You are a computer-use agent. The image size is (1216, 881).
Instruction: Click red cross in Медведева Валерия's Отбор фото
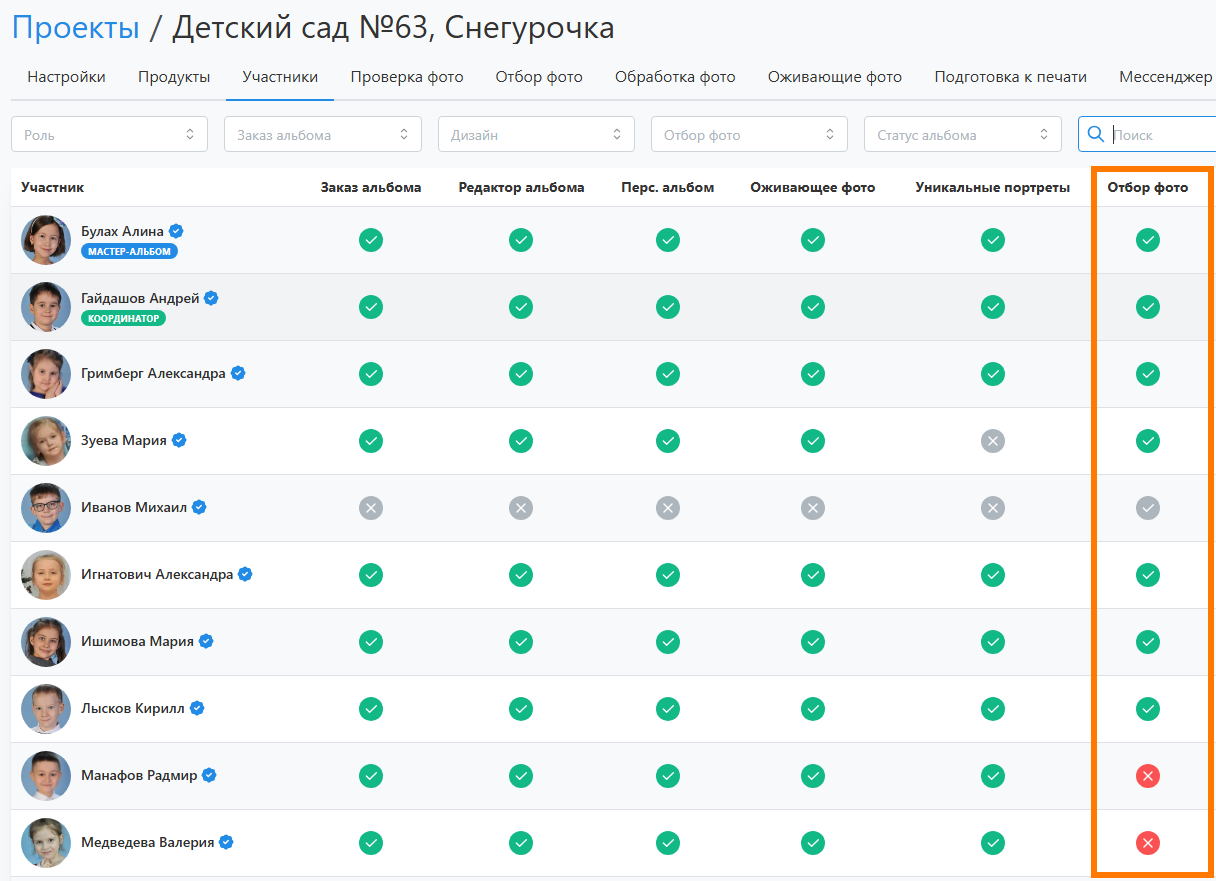tap(1148, 843)
